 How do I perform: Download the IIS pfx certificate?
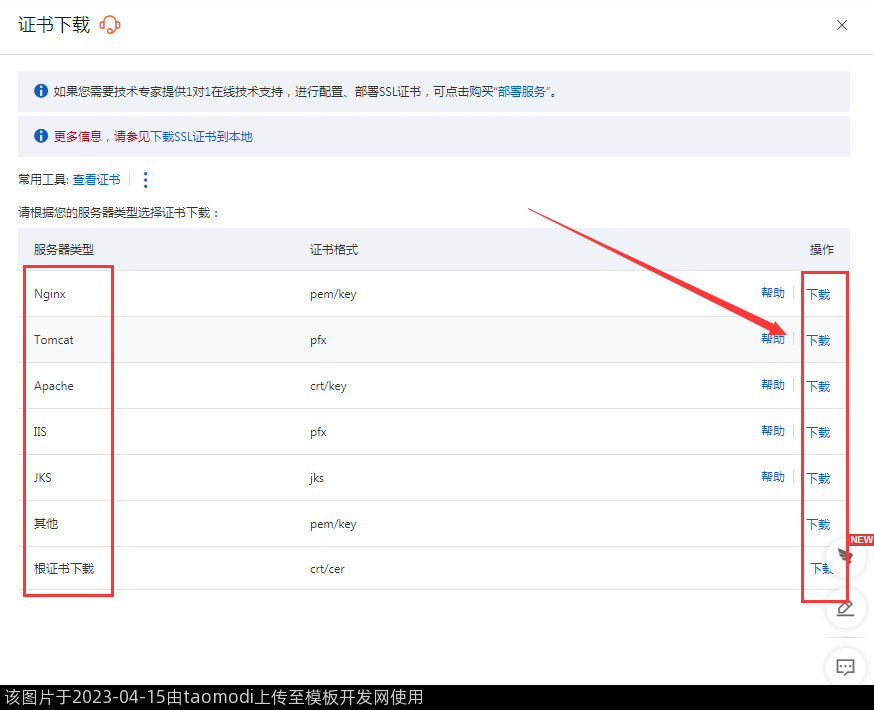point(818,433)
